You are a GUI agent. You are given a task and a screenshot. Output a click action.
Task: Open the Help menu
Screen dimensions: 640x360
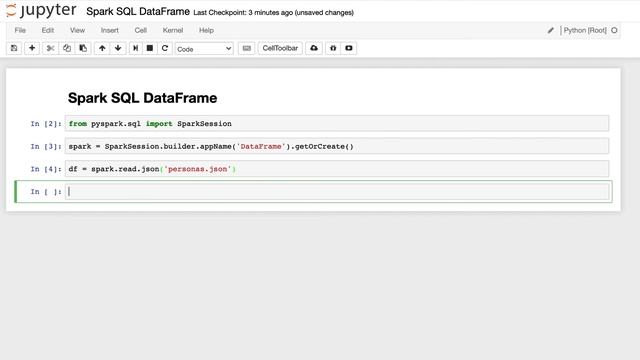click(x=206, y=30)
